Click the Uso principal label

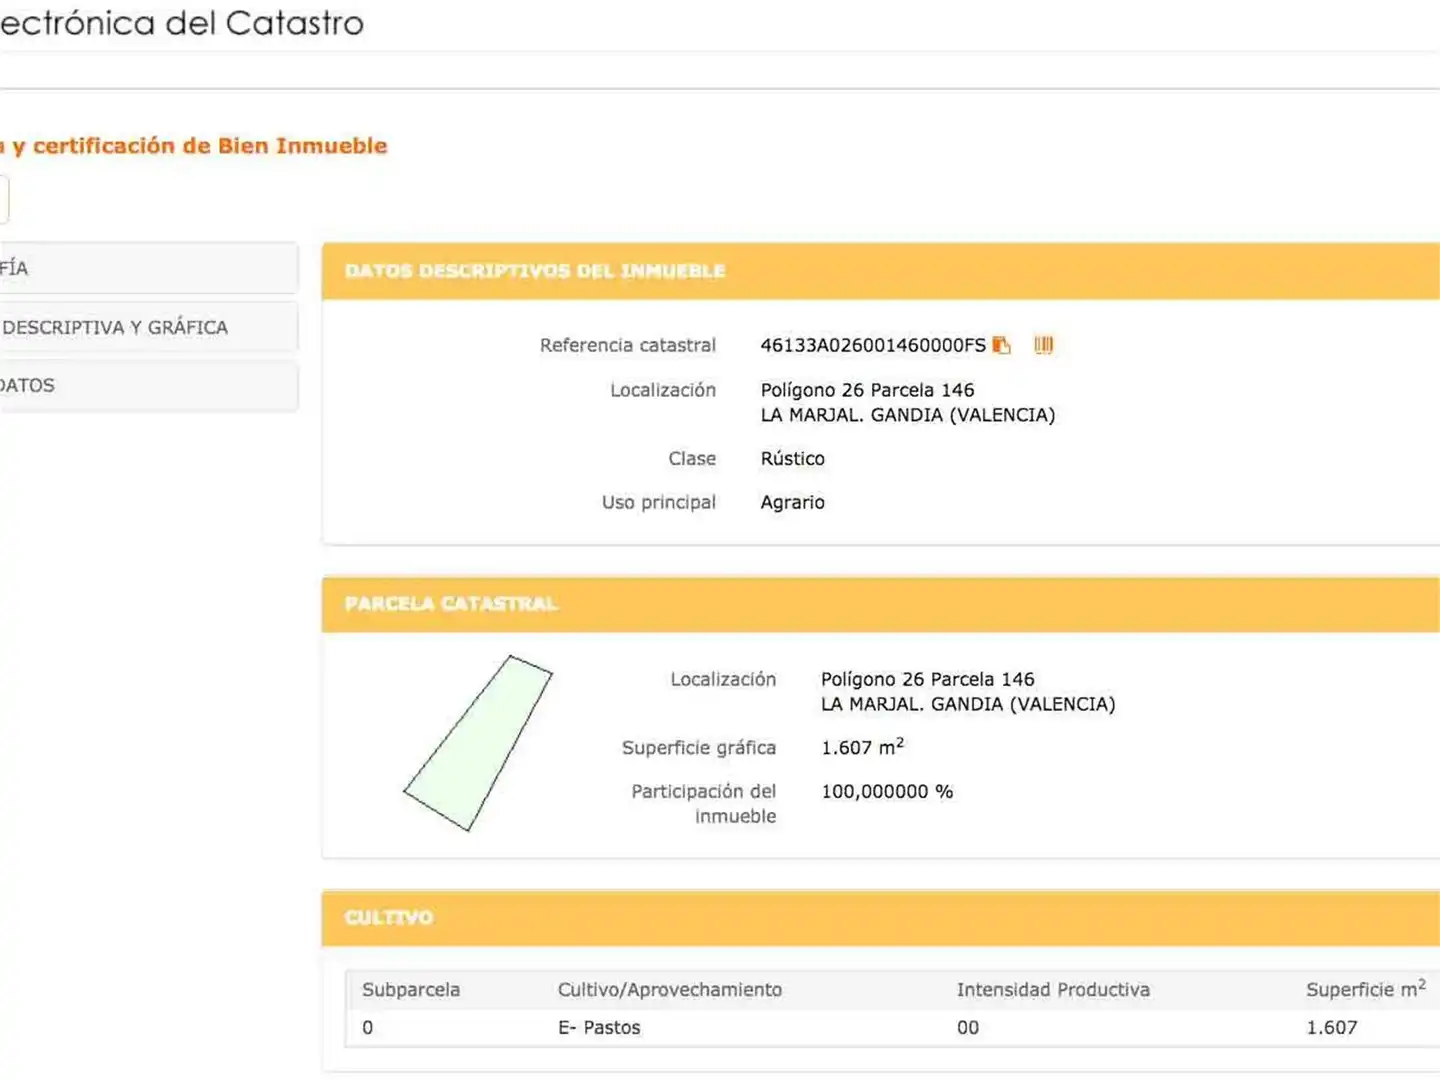[659, 502]
